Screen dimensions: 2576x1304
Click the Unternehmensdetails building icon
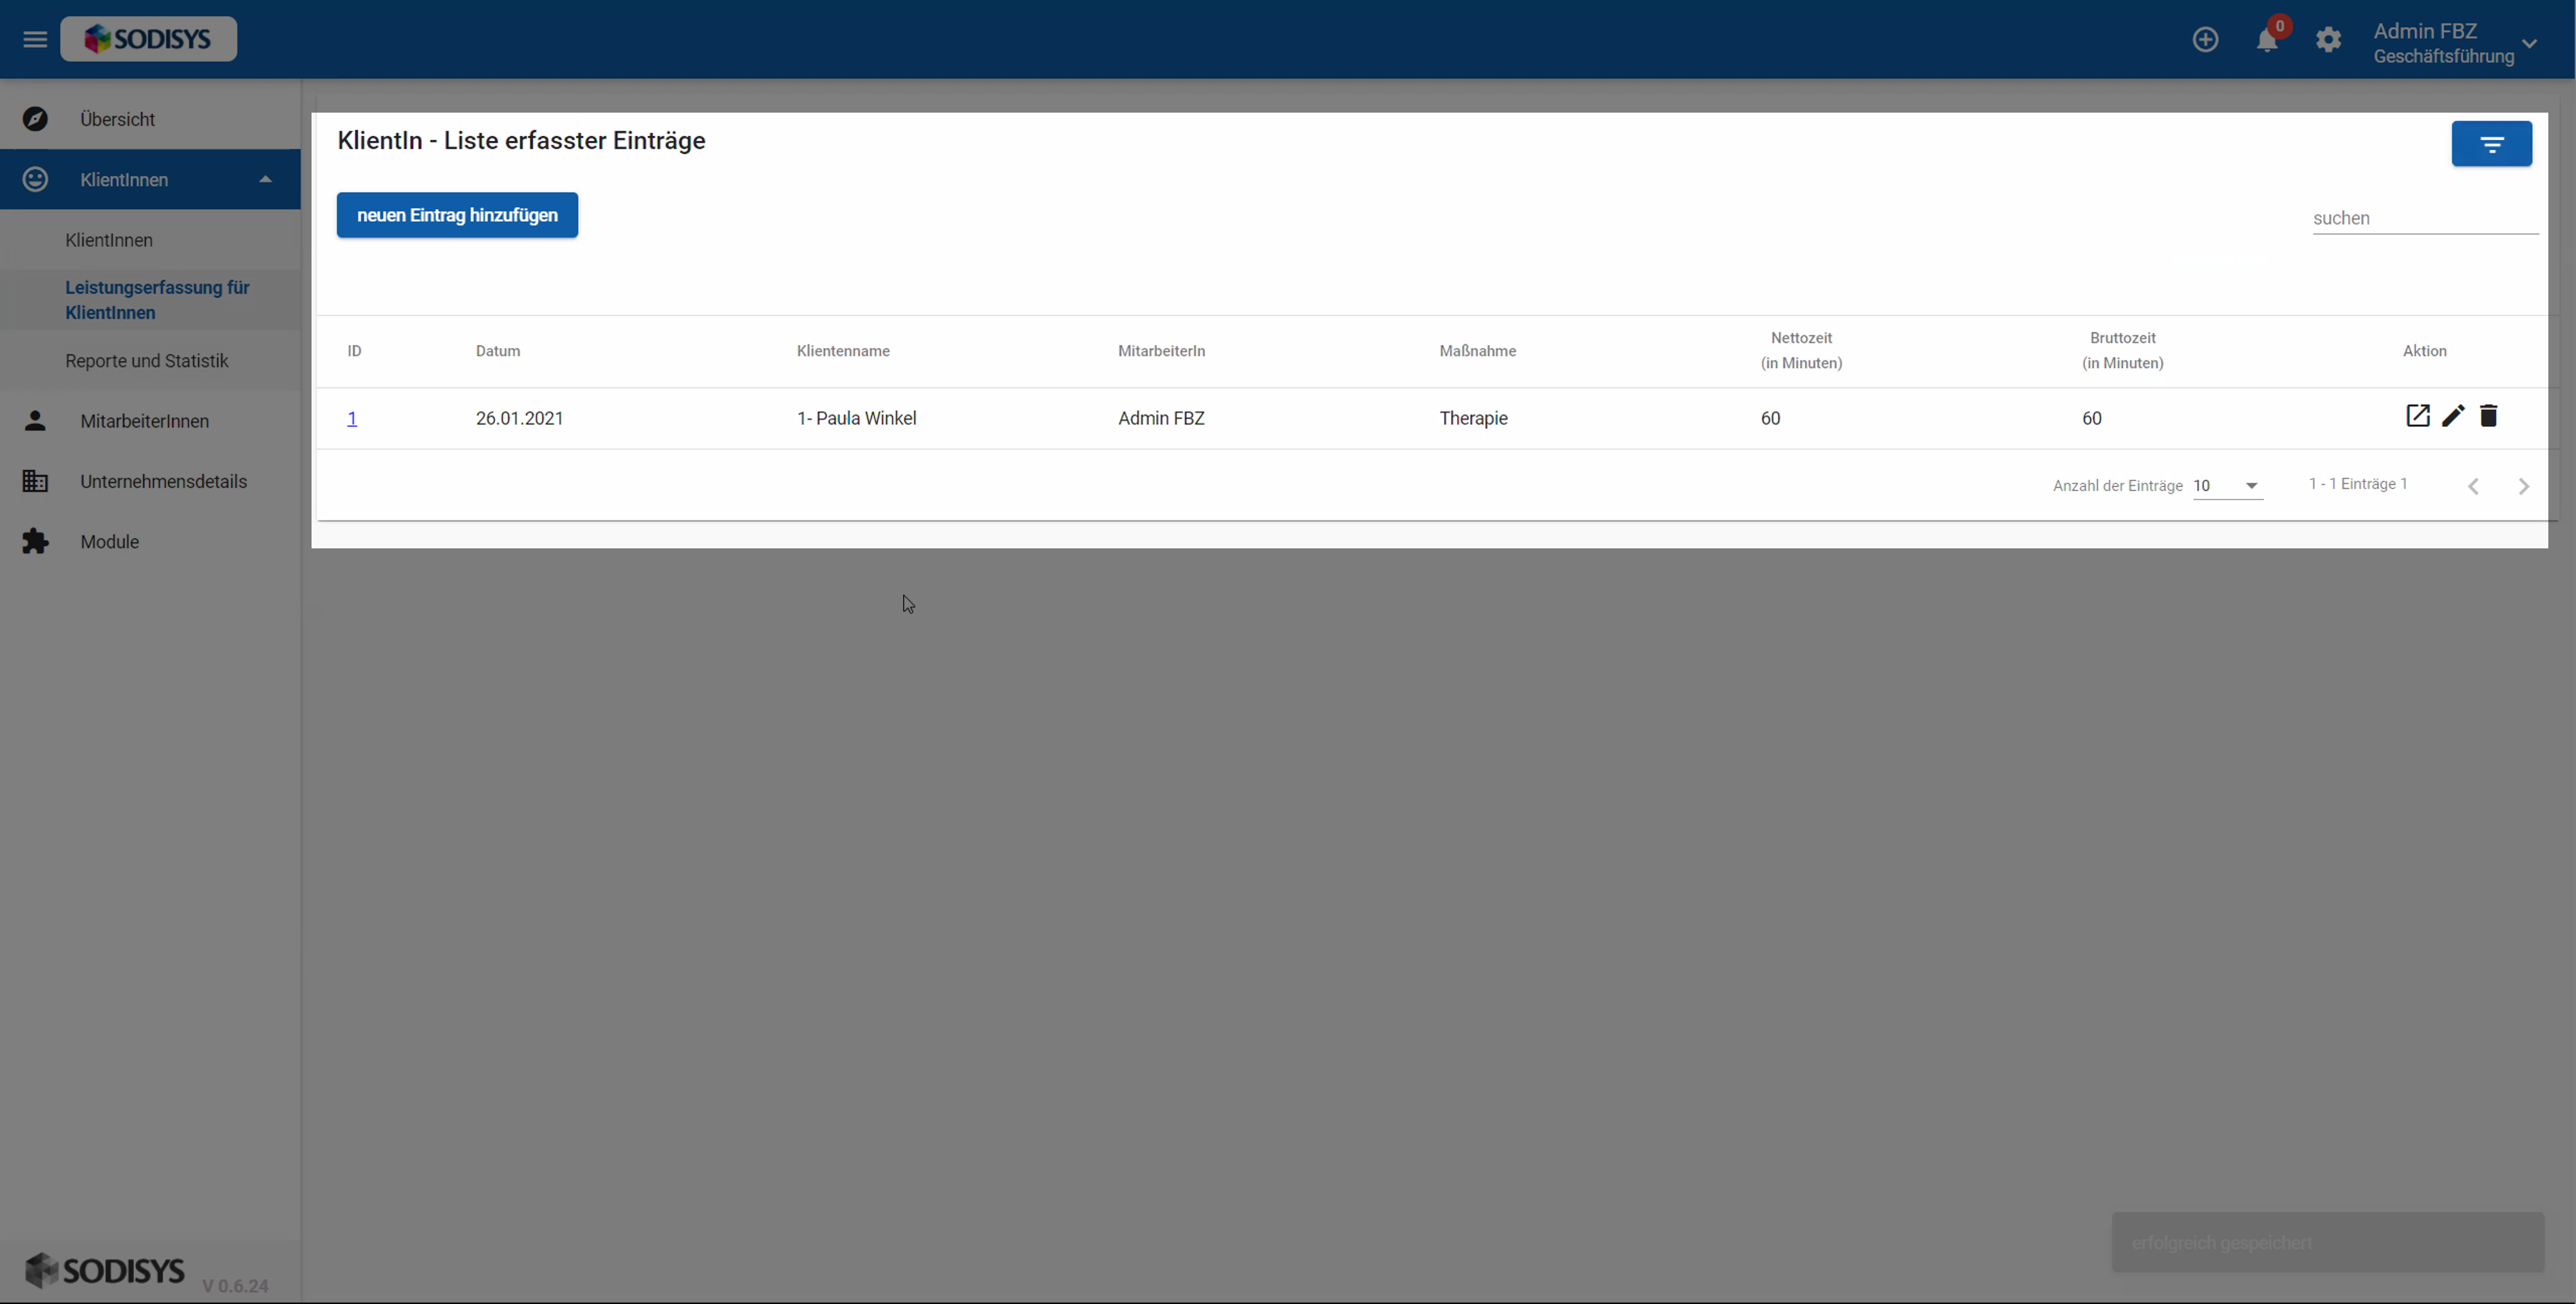[35, 481]
